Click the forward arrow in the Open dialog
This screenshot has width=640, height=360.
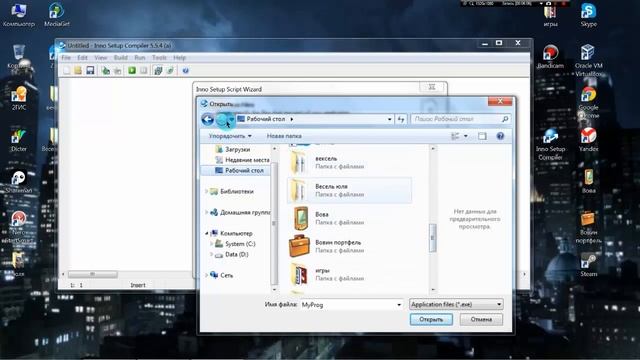[222, 119]
